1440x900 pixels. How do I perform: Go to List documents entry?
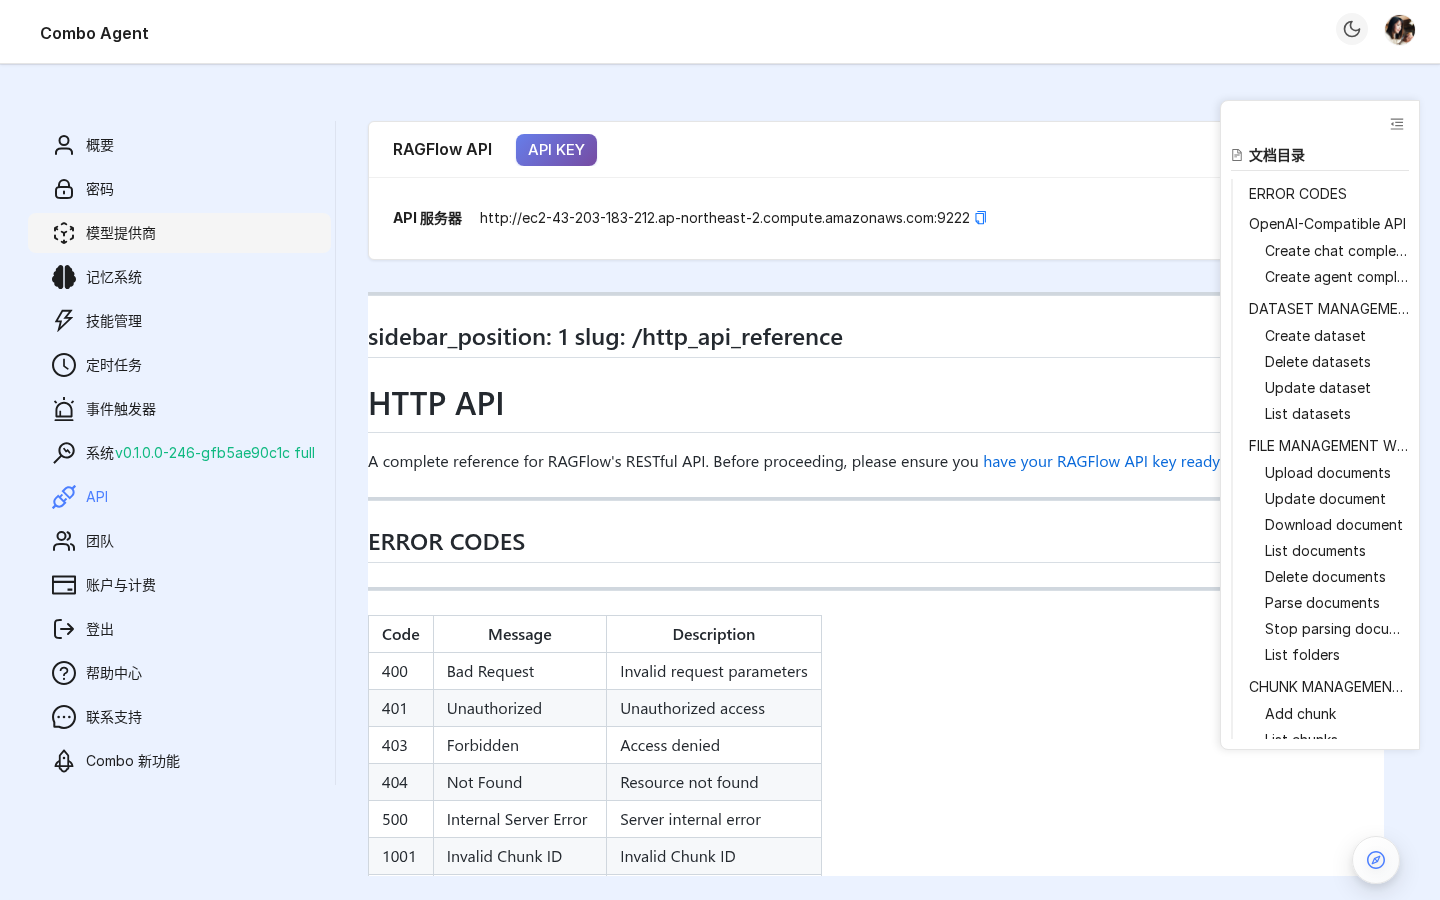(1315, 551)
